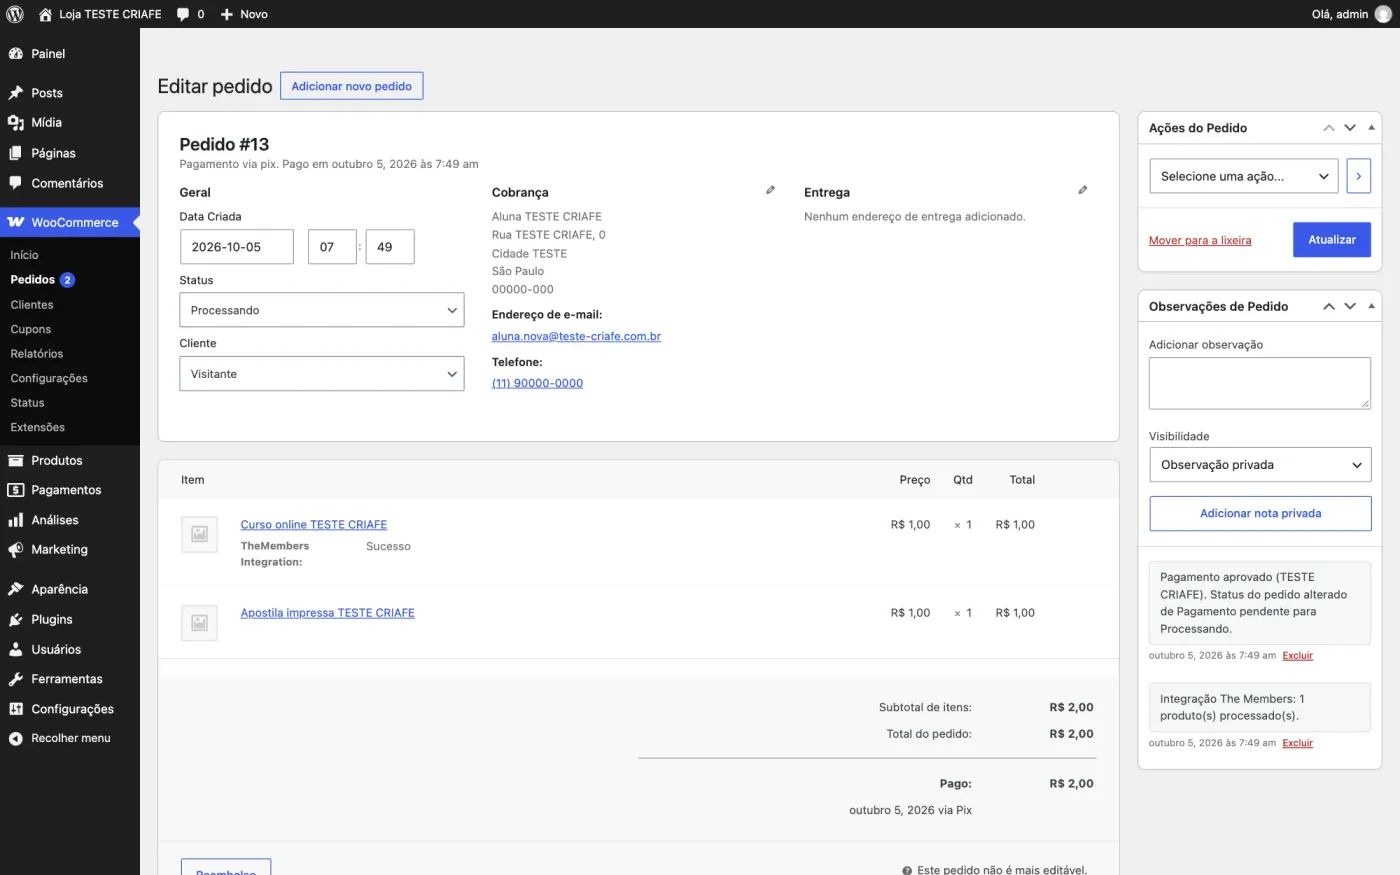Open the Extensões submenu item
Viewport: 1400px width, 875px height.
(x=38, y=427)
